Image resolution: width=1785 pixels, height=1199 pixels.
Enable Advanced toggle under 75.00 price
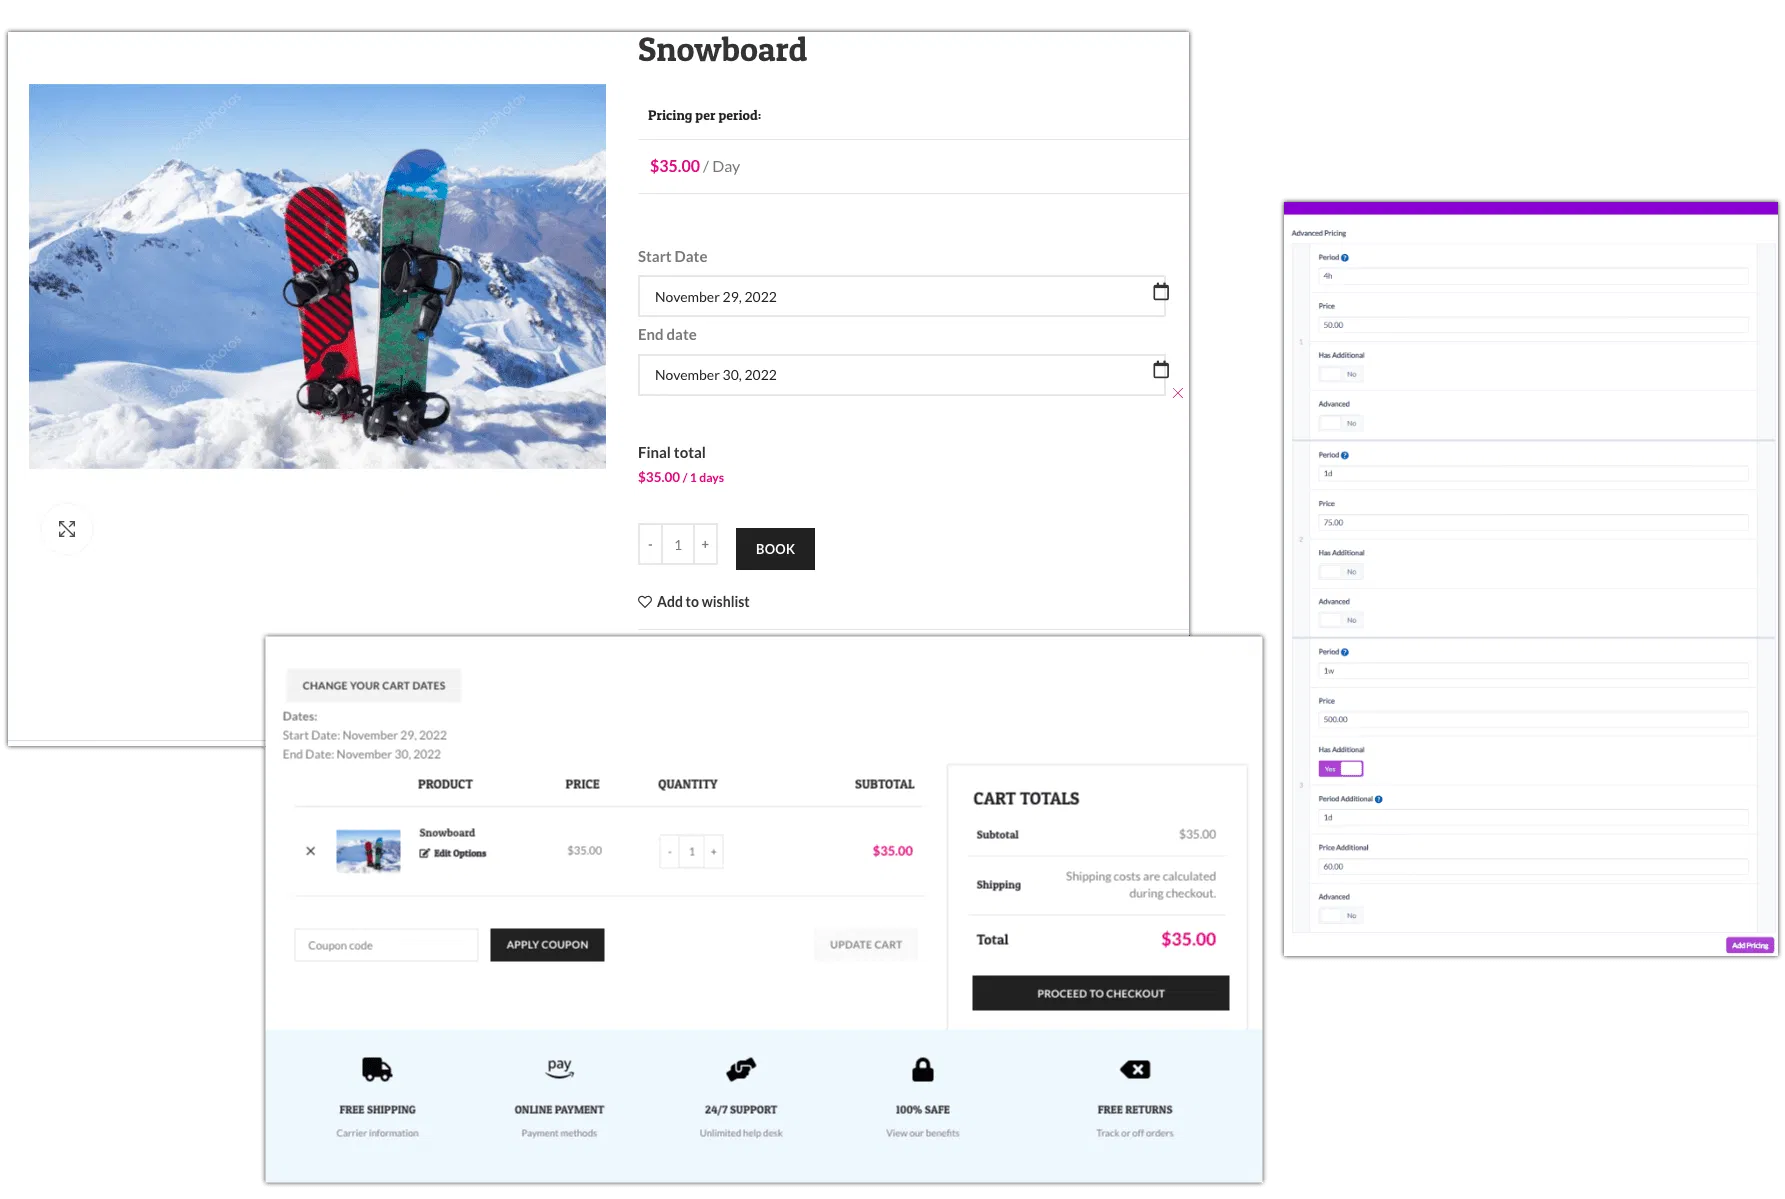tap(1340, 621)
